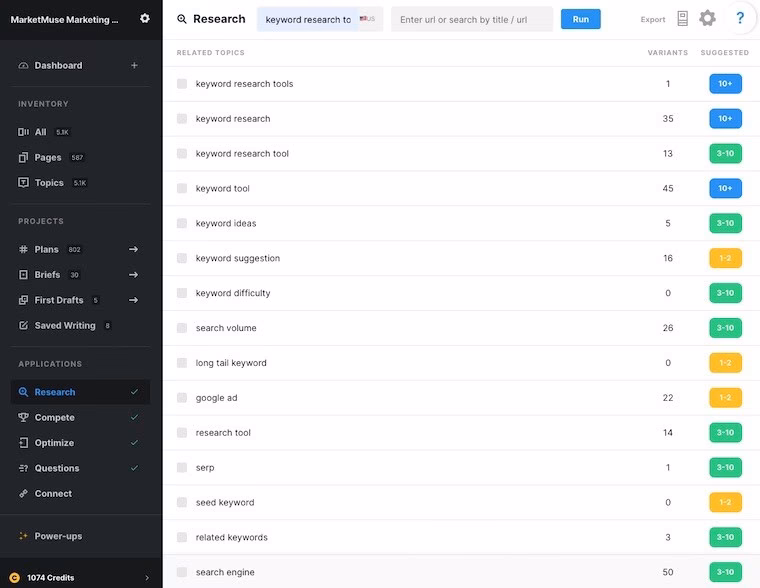The image size is (760, 588).
Task: Click the help question mark icon
Action: point(740,19)
